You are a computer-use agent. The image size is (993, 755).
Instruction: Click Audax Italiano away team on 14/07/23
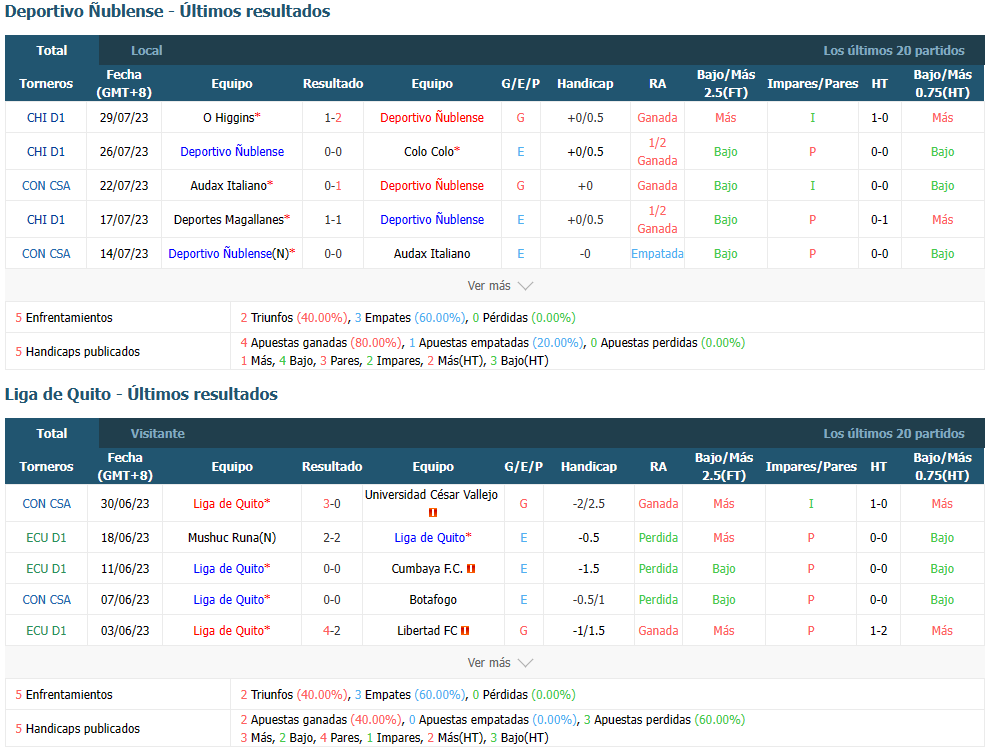432,253
